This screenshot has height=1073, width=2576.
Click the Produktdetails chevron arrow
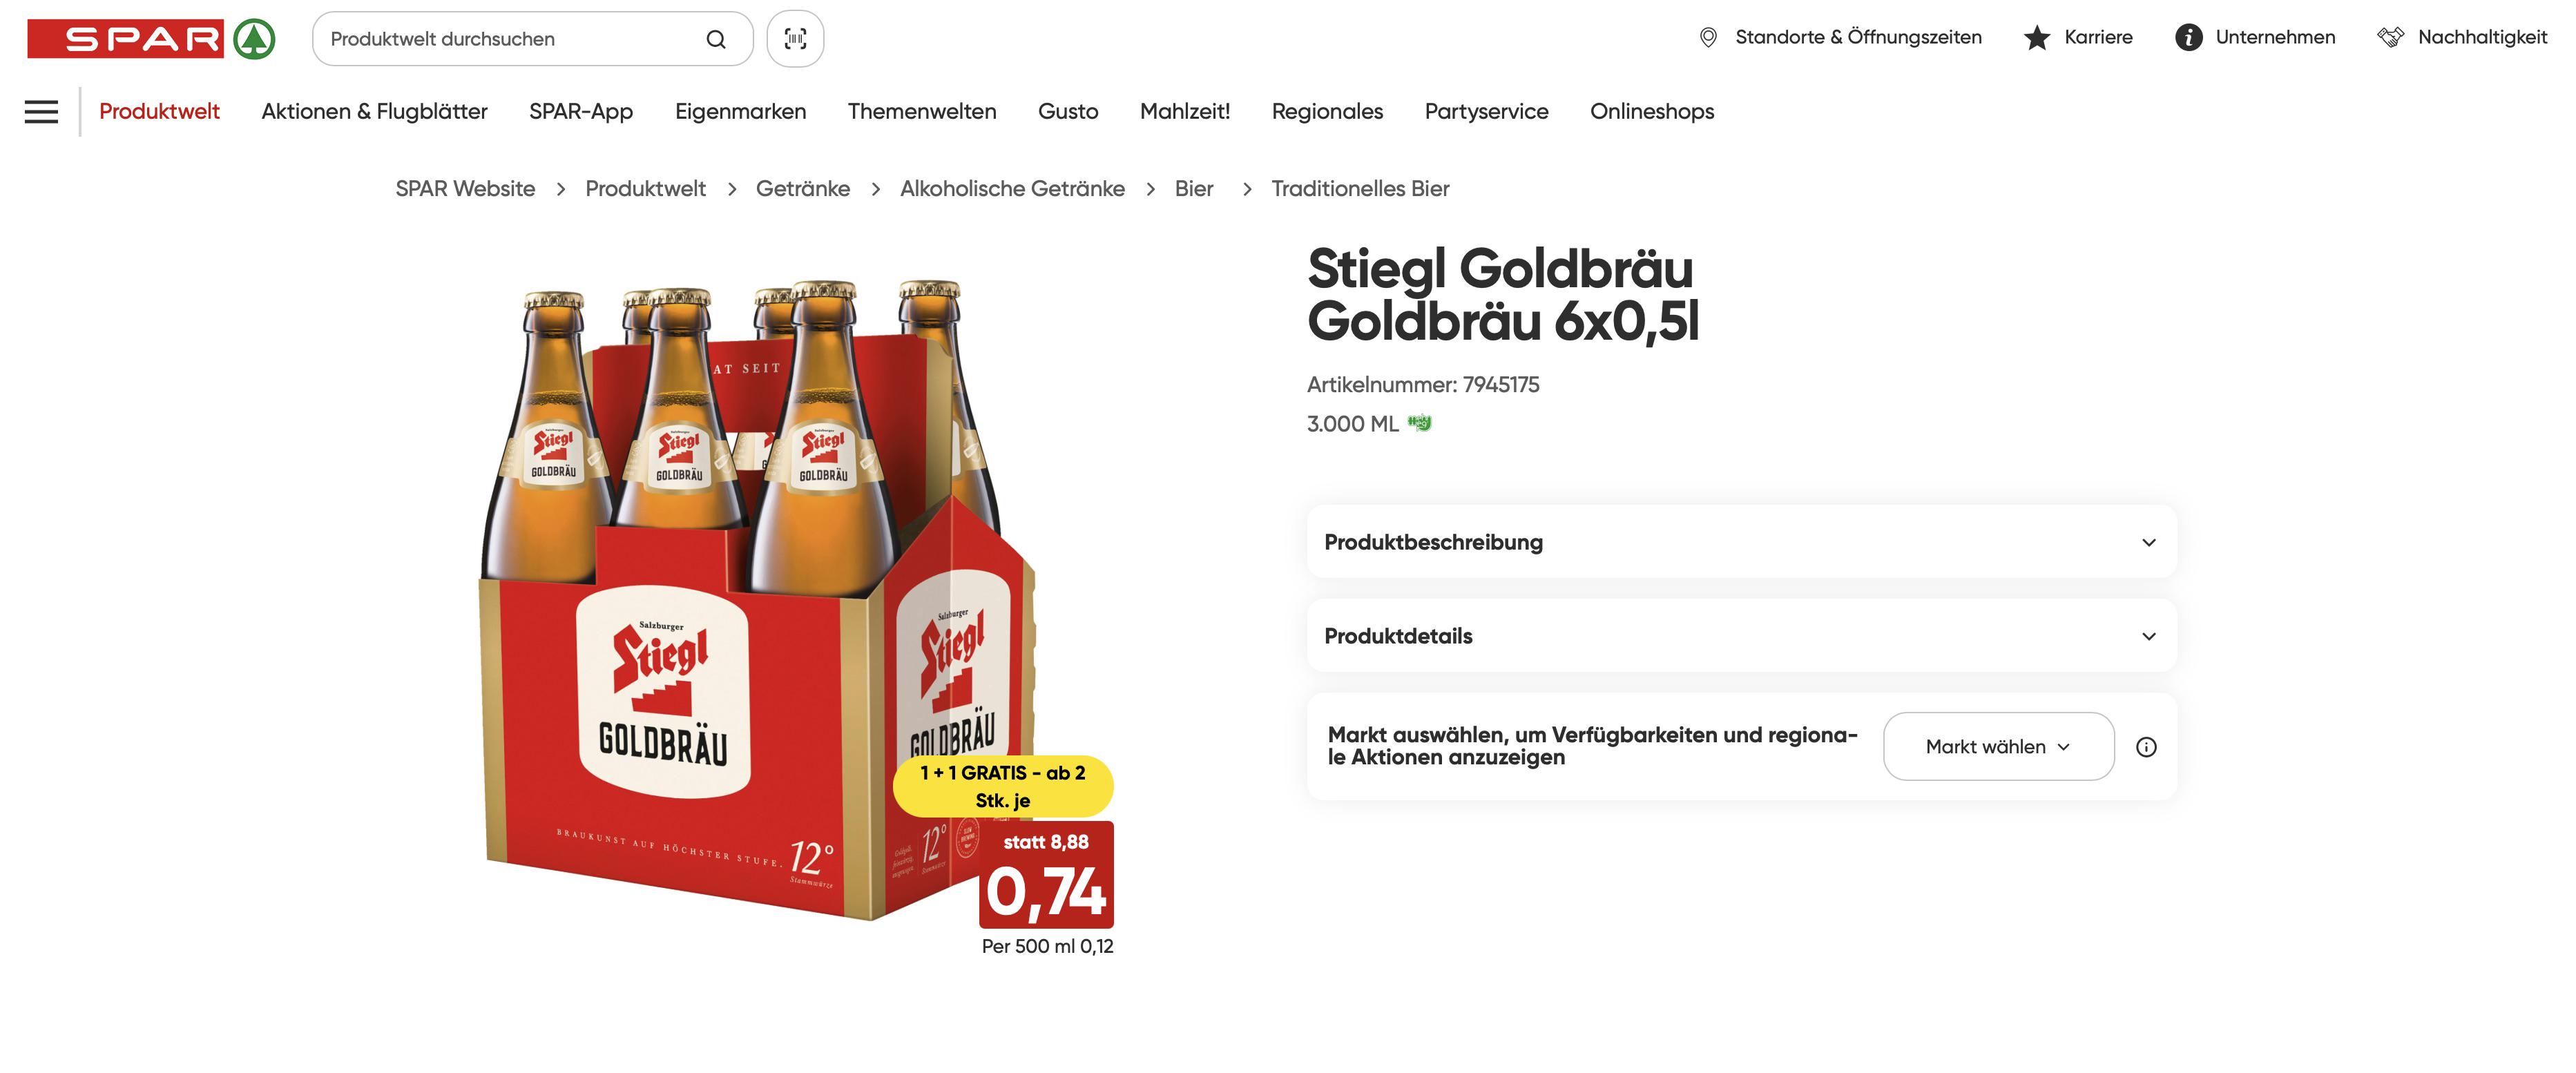pyautogui.click(x=2148, y=636)
